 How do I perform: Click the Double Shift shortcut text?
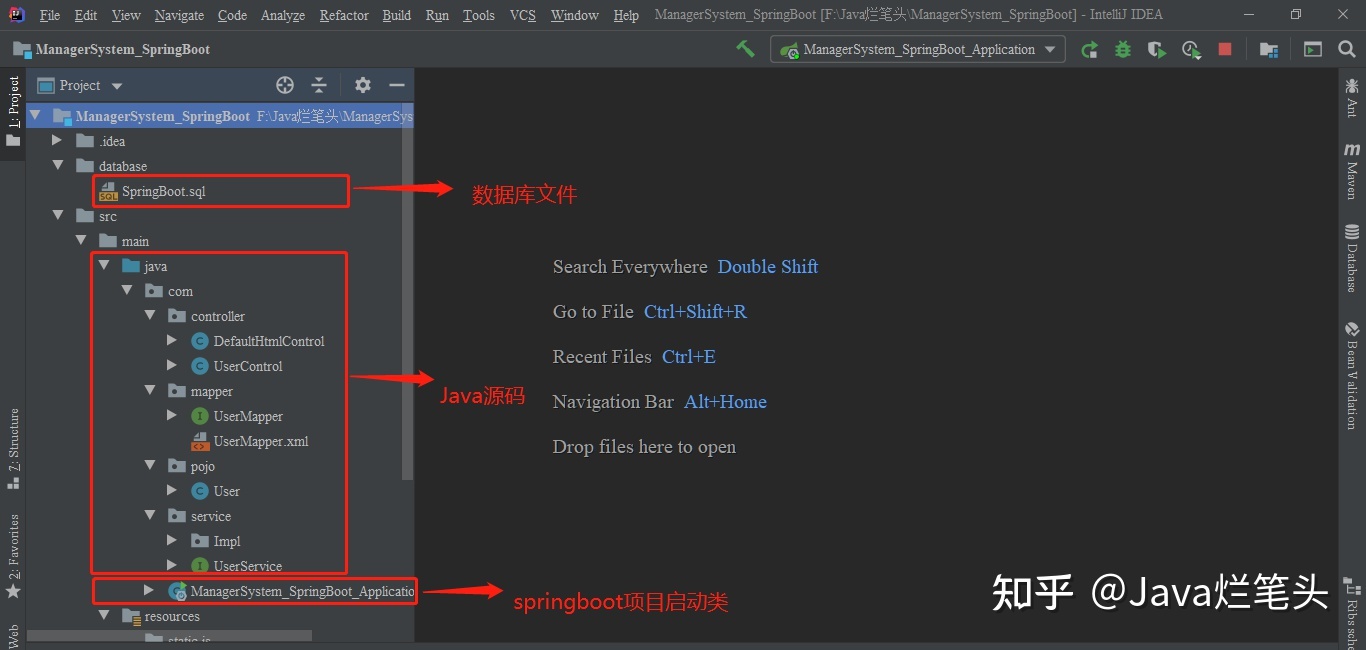point(768,266)
